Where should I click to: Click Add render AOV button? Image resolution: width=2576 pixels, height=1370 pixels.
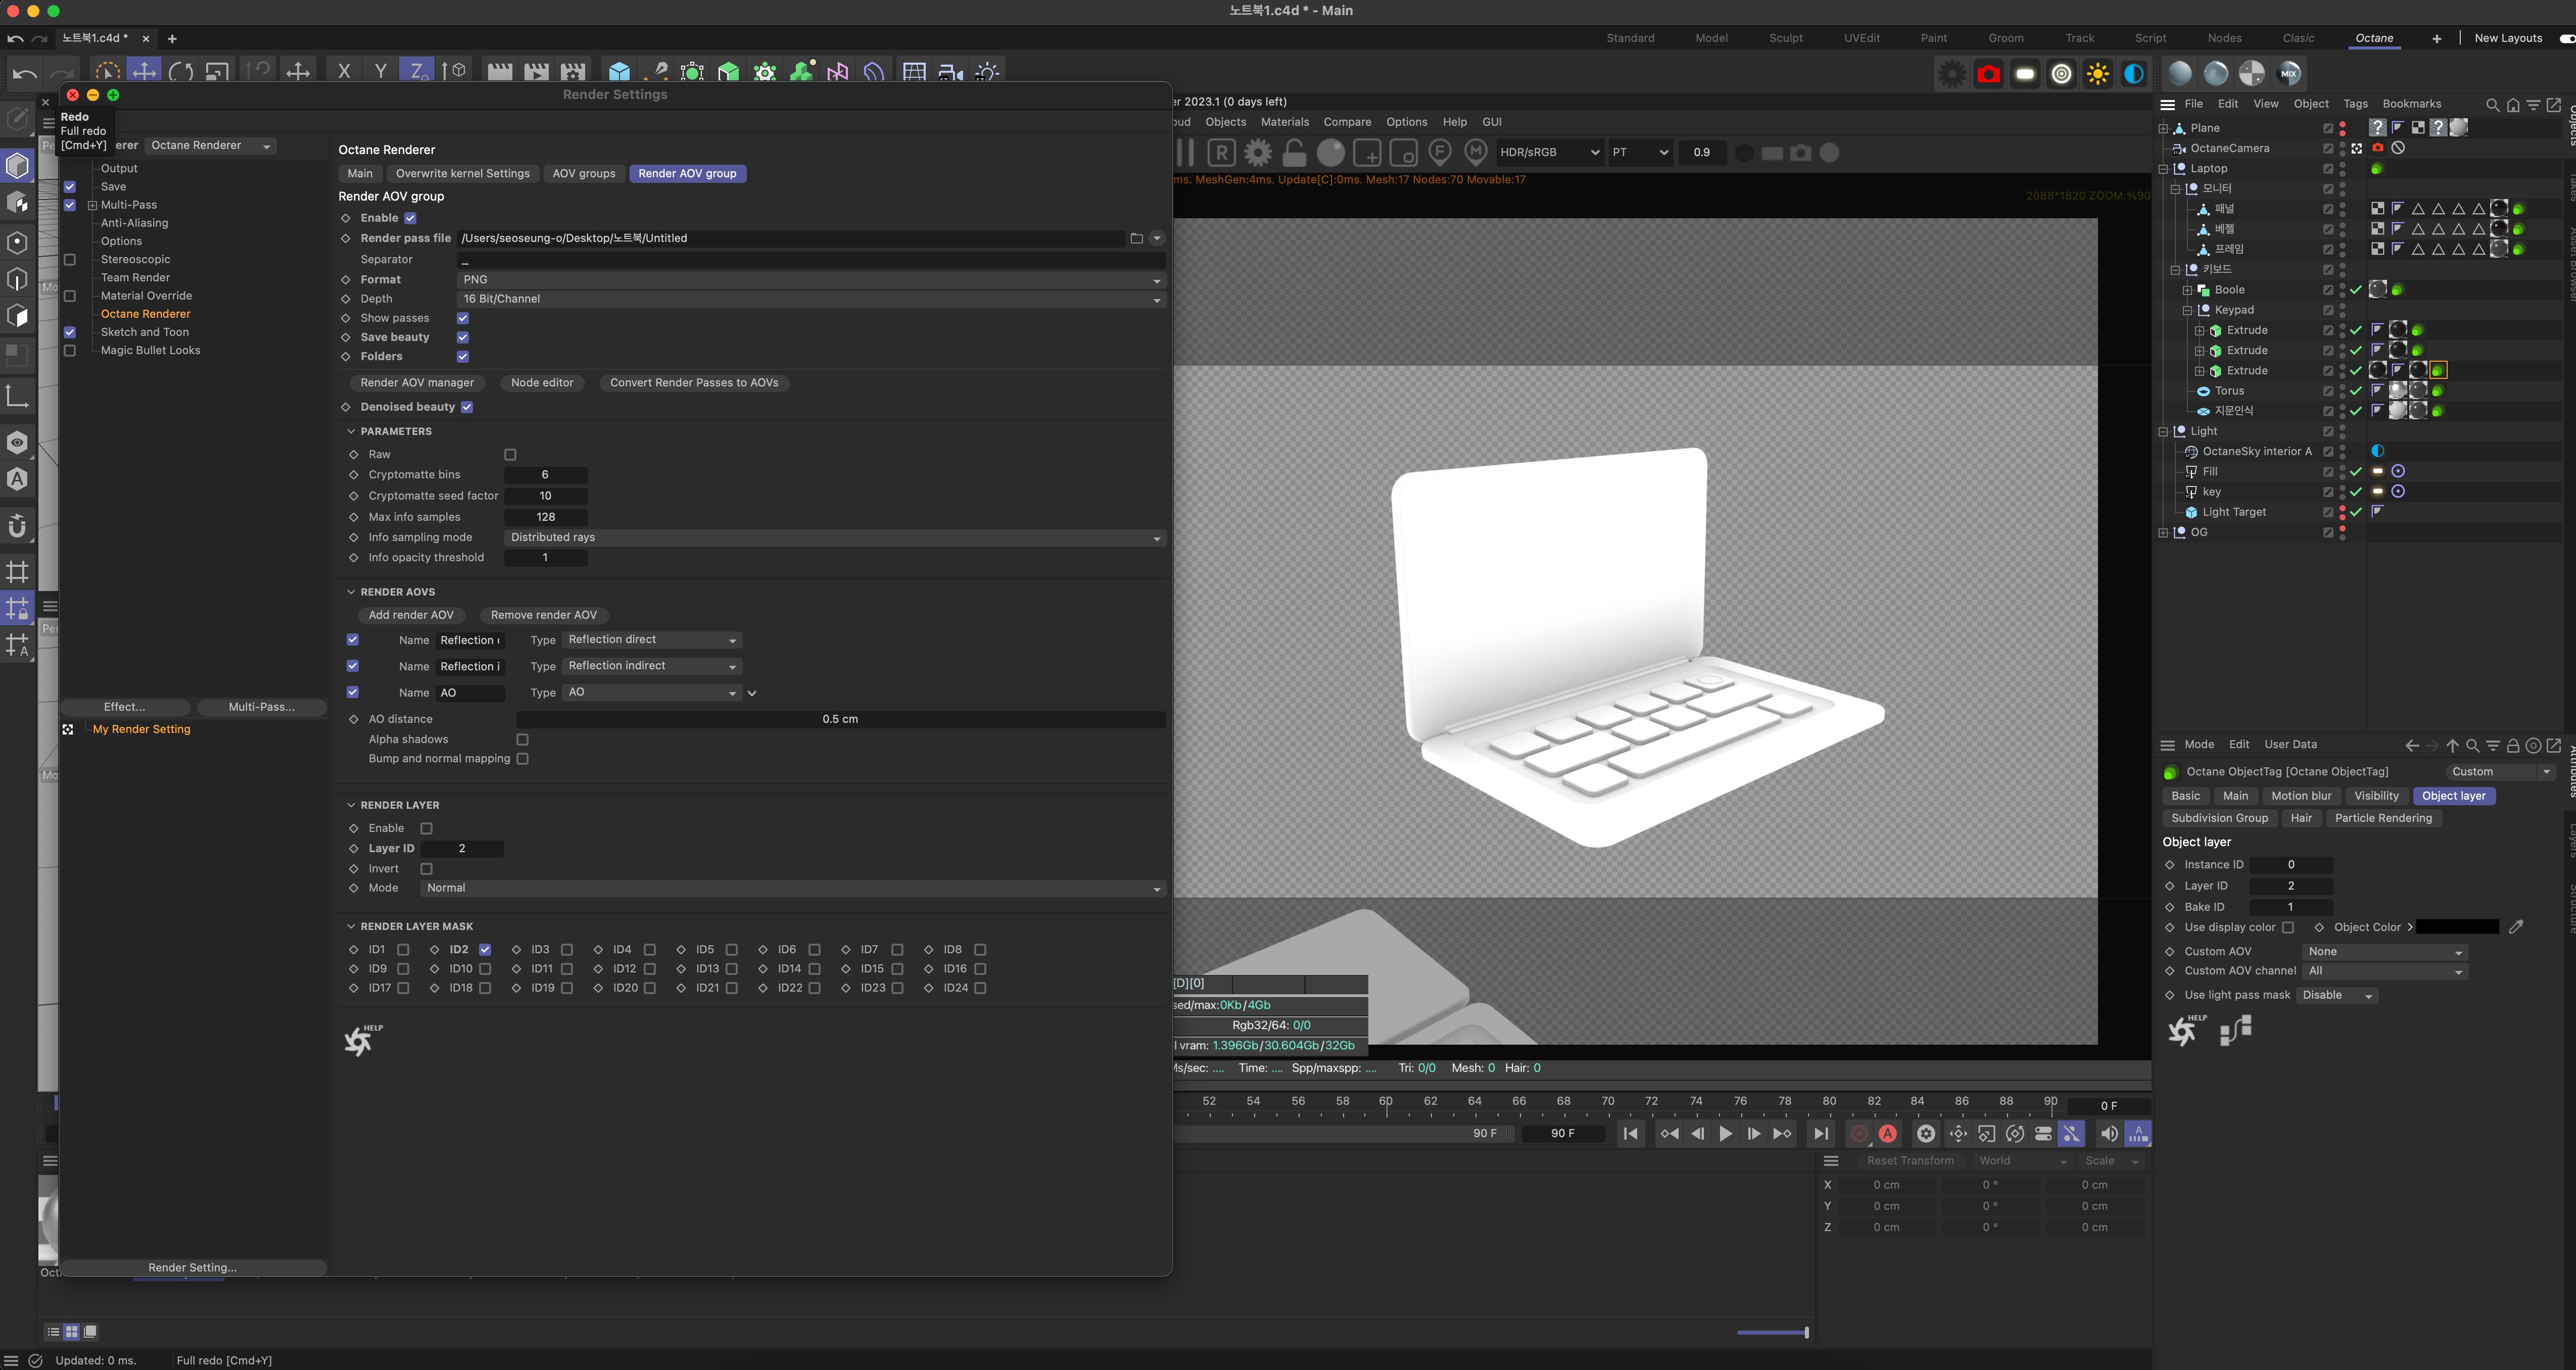[x=411, y=615]
